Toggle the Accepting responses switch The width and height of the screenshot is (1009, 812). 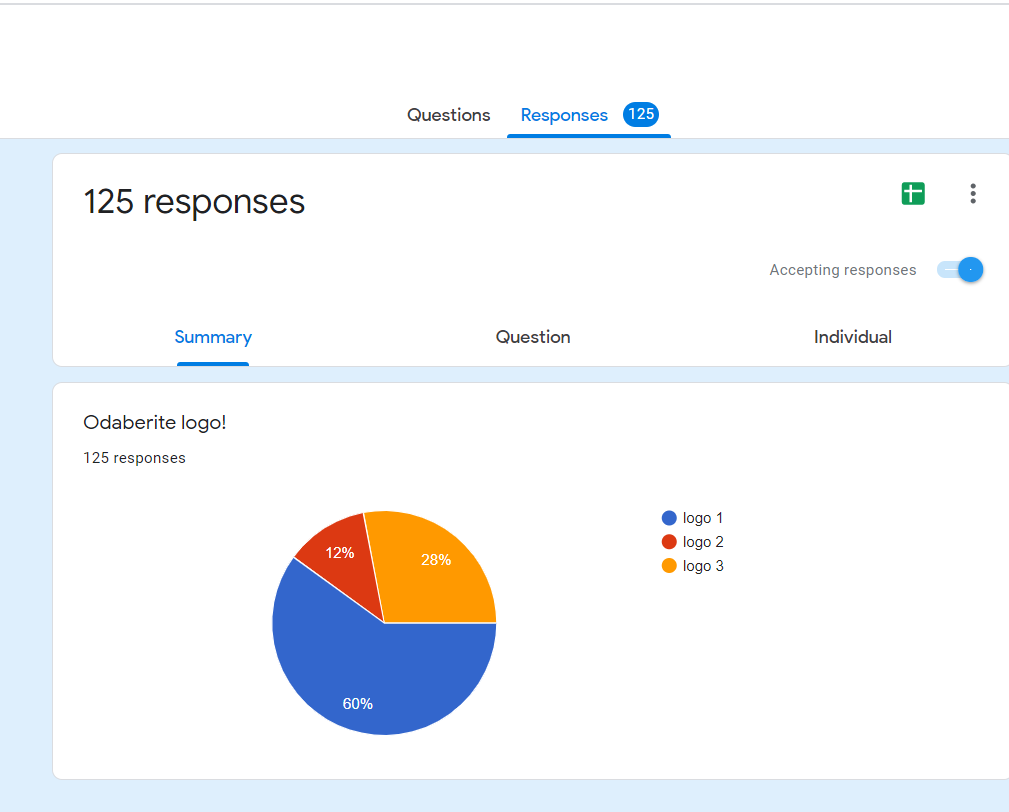point(960,270)
